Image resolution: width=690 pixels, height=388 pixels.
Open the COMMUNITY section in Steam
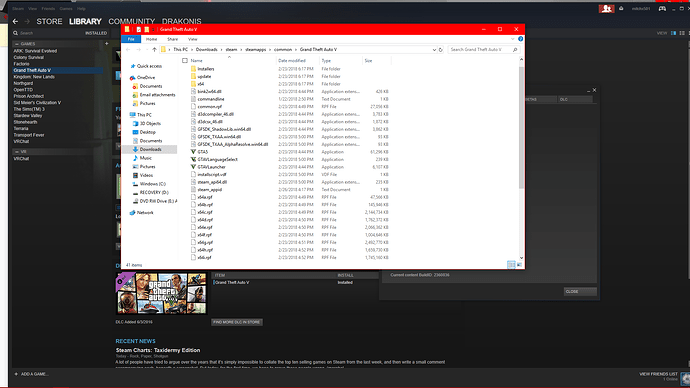[x=132, y=21]
